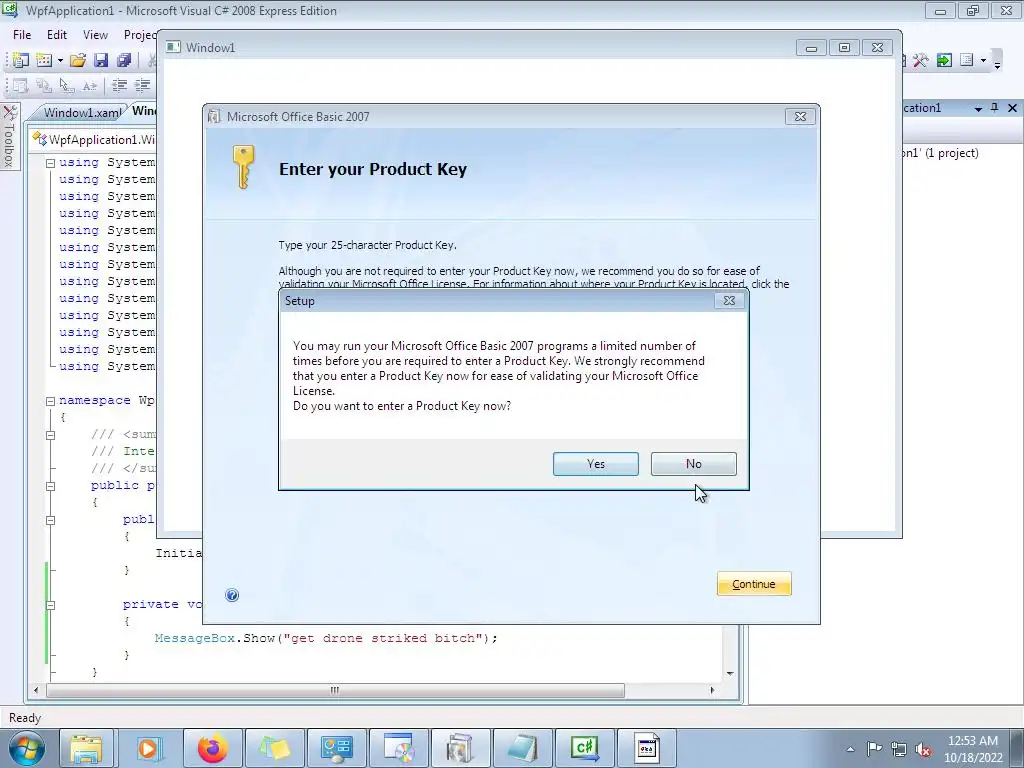Close the Solution Explorer panel
This screenshot has height=768, width=1024.
tap(1012, 108)
